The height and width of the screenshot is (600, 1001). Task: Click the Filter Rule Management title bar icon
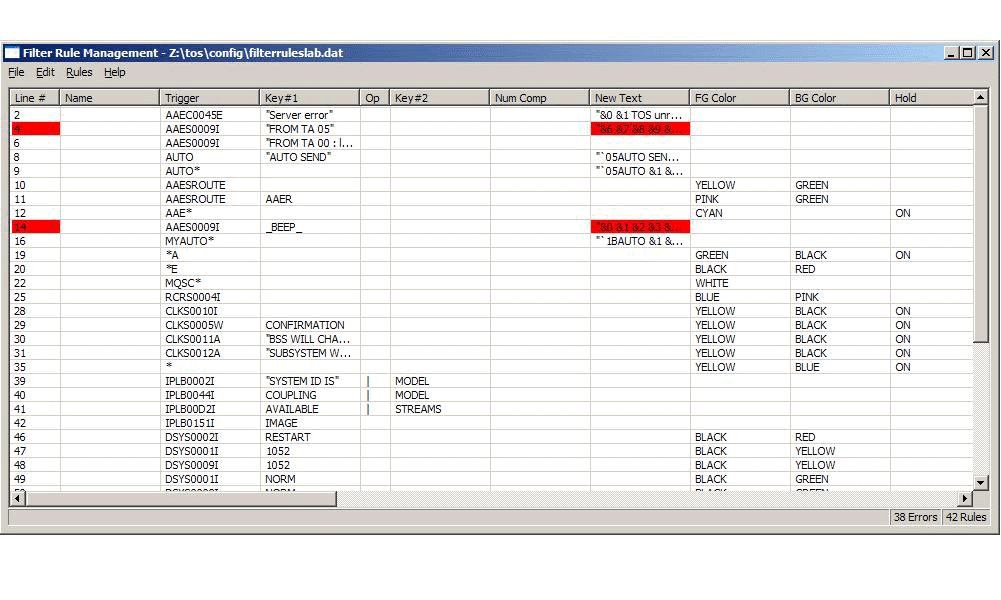[x=13, y=52]
